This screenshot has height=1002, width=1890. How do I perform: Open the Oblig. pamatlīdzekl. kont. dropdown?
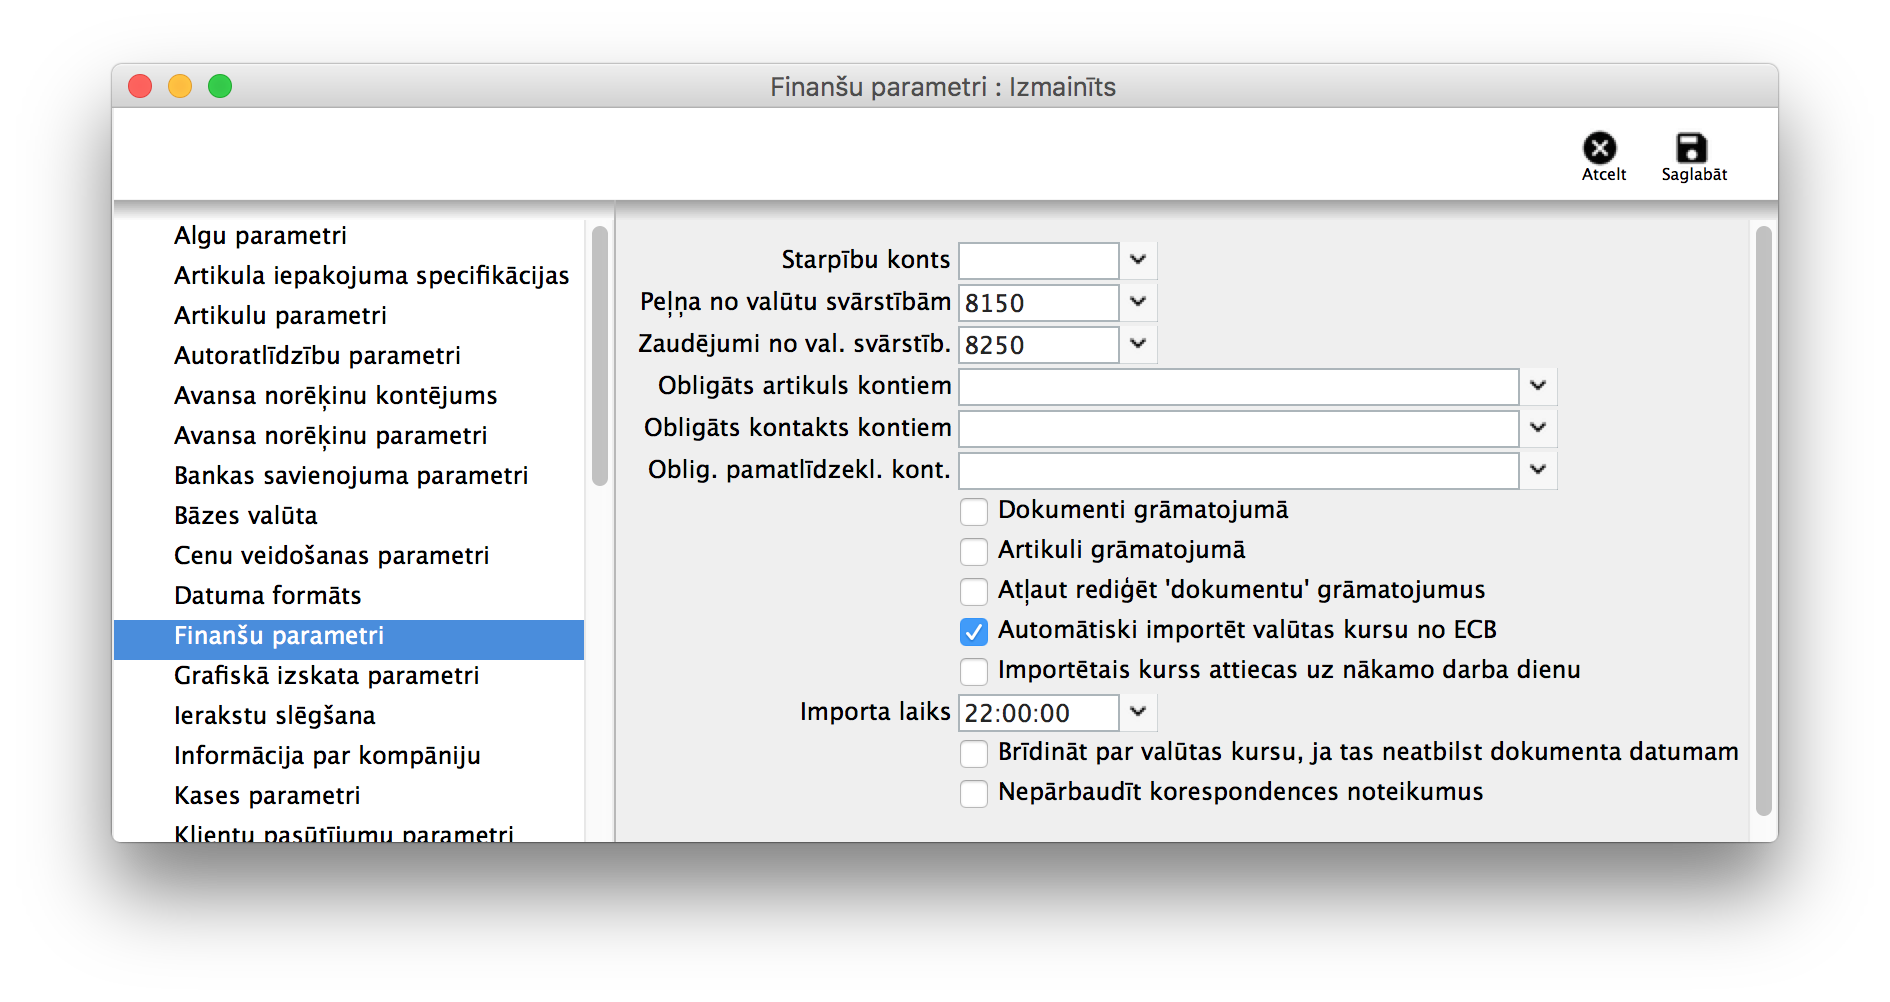(1537, 470)
